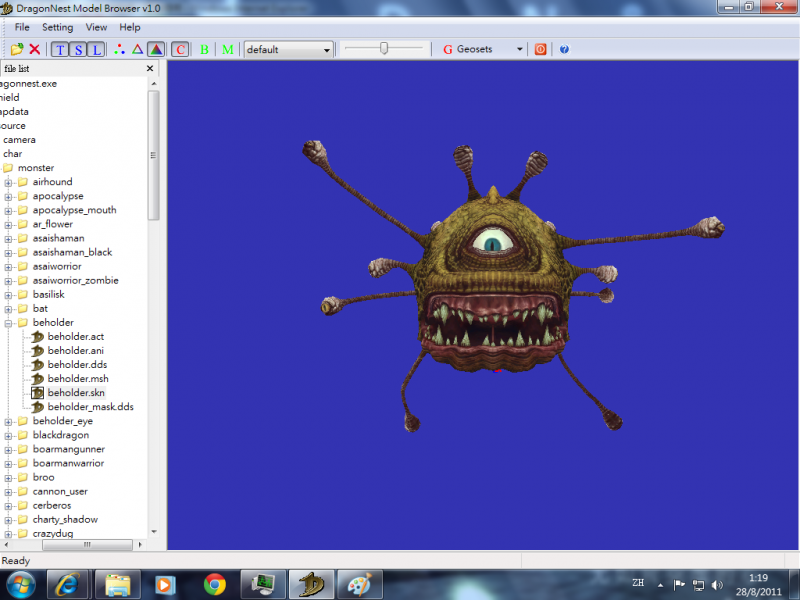Expand the cerberos folder

[x=8, y=506]
